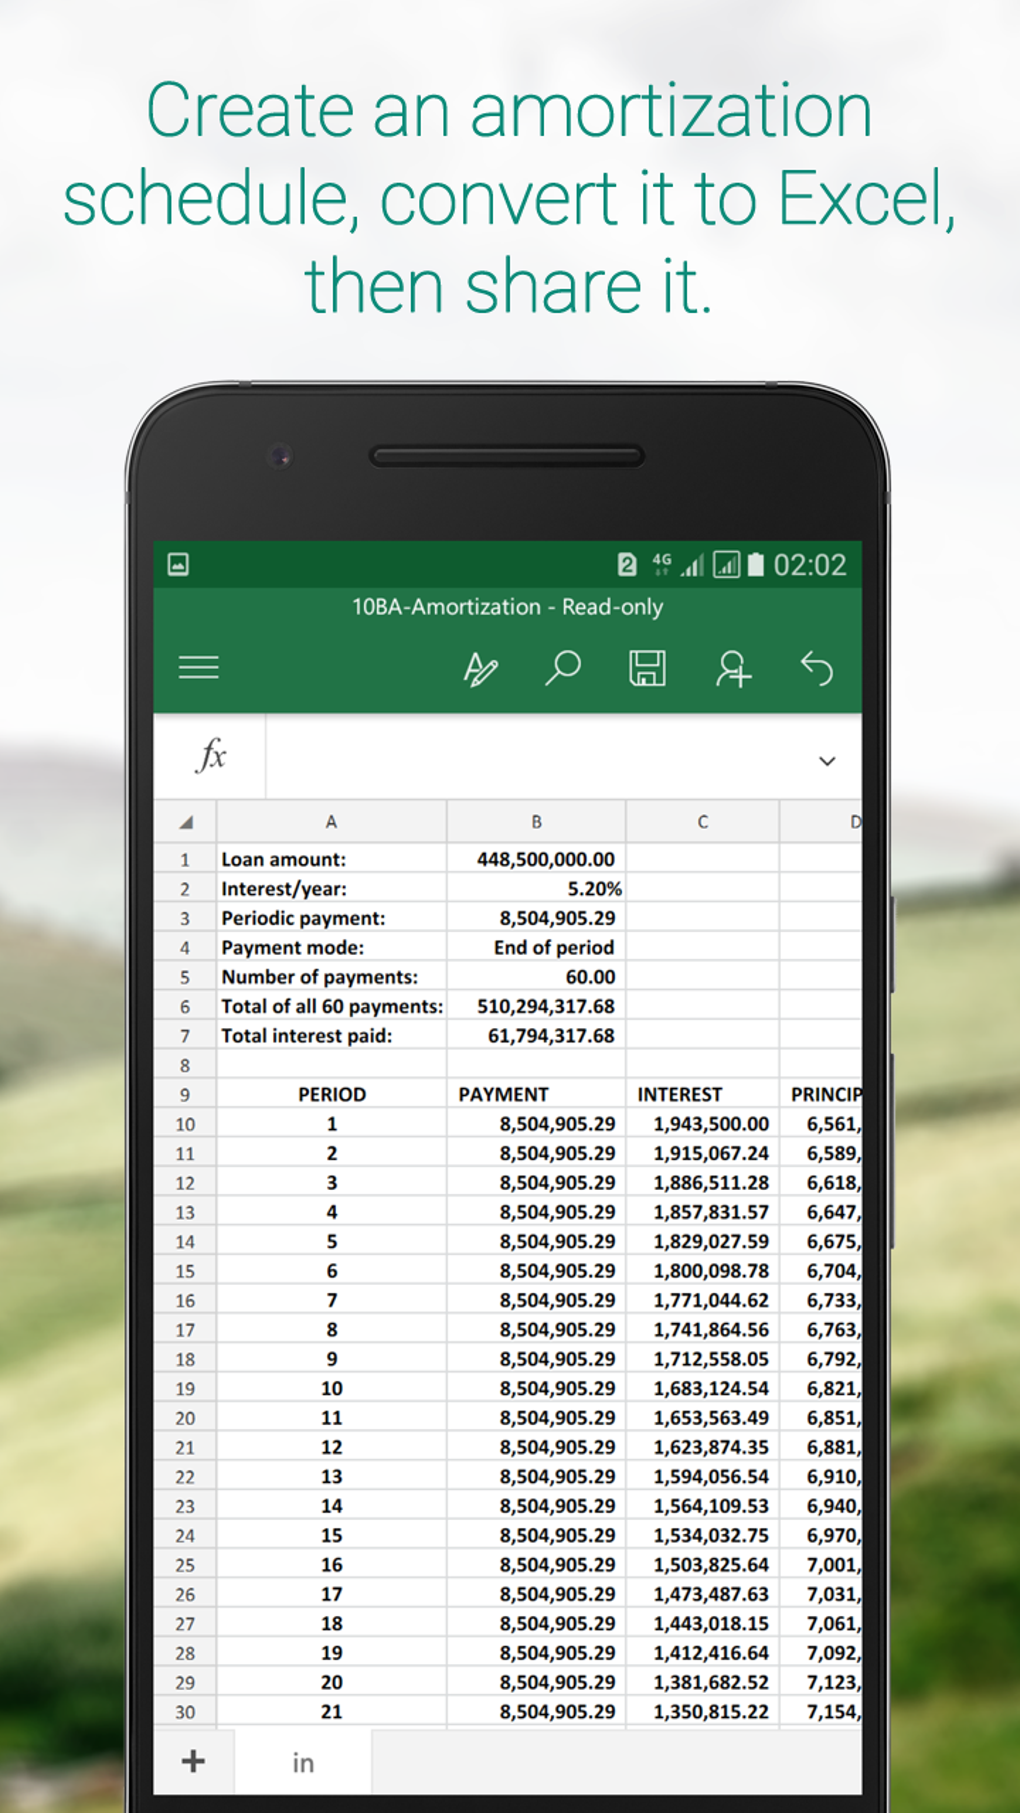
Task: Select the "End of period" cell
Action: click(x=536, y=947)
